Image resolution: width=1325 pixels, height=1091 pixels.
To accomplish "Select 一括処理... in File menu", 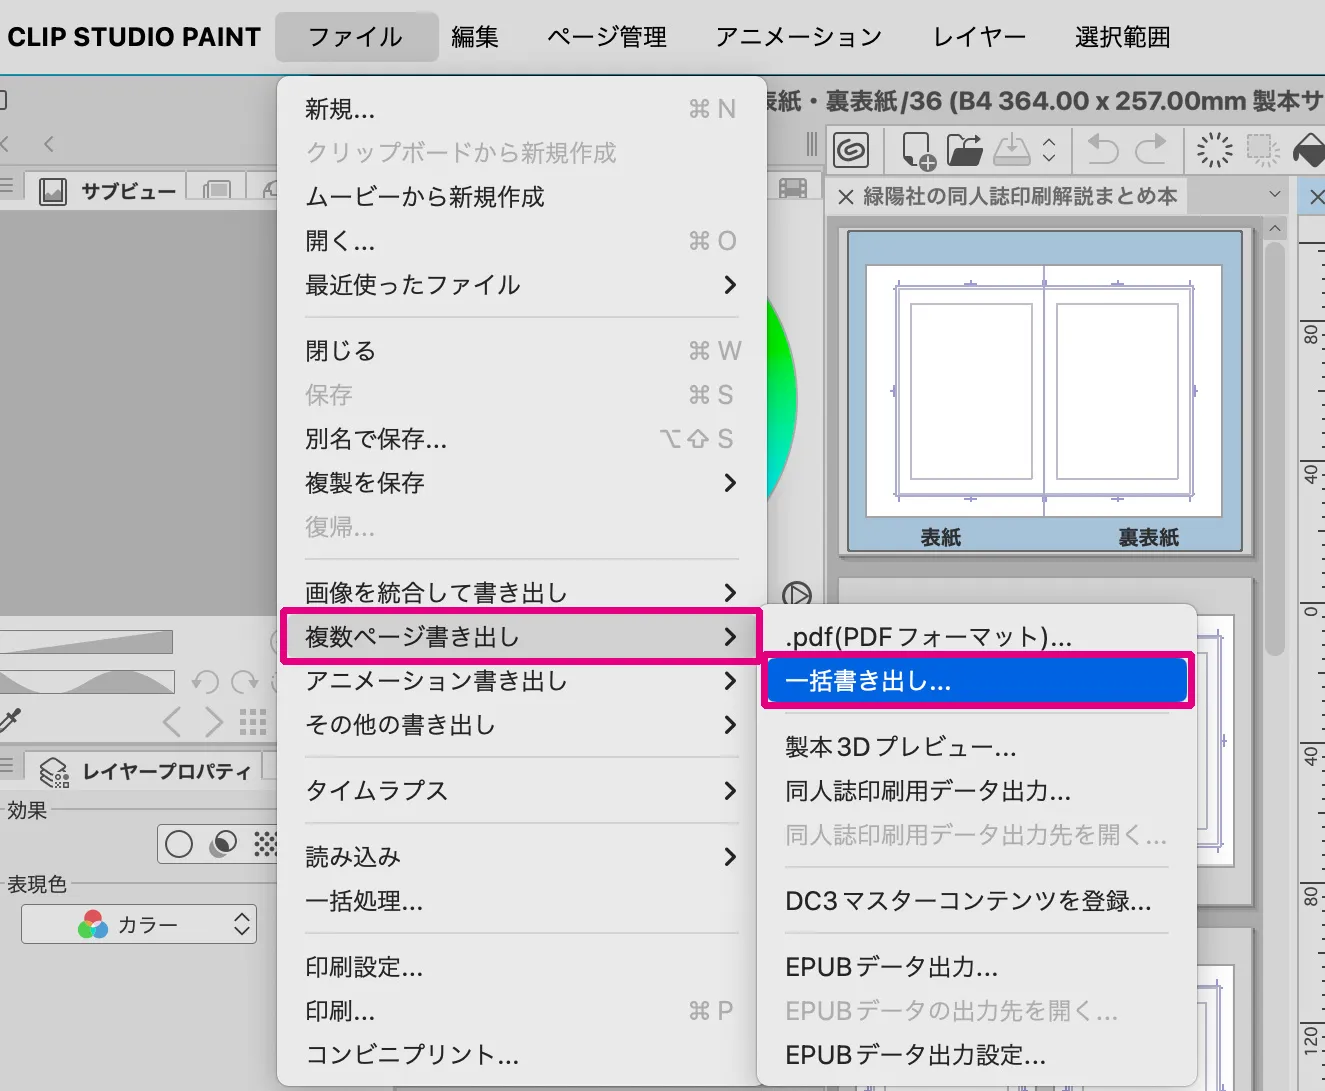I will (x=521, y=901).
